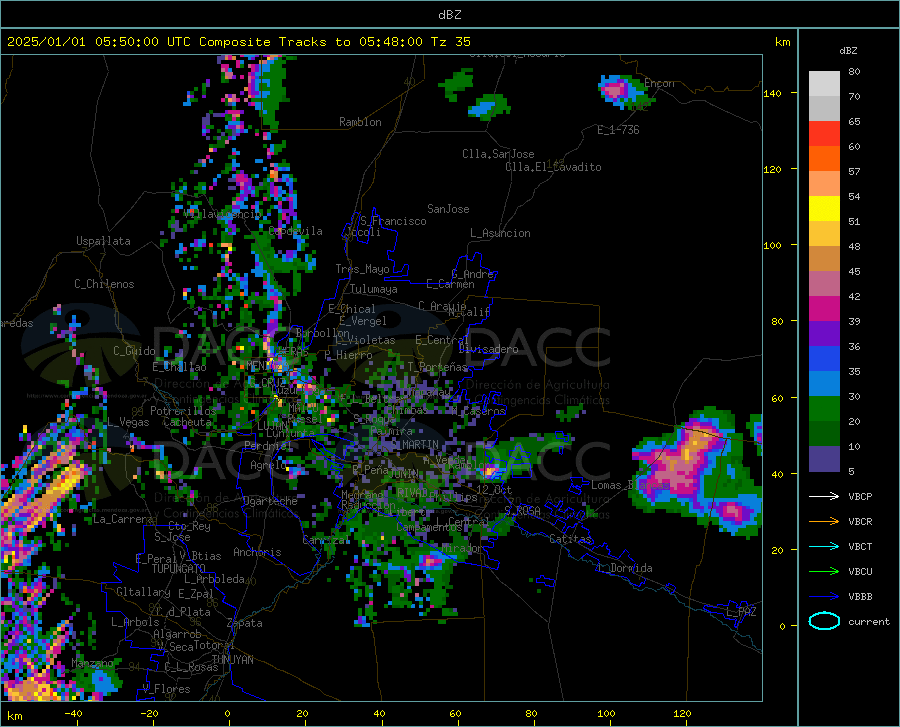900x727 pixels.
Task: Click the 'S_ROSA' map label
Action: tap(522, 510)
